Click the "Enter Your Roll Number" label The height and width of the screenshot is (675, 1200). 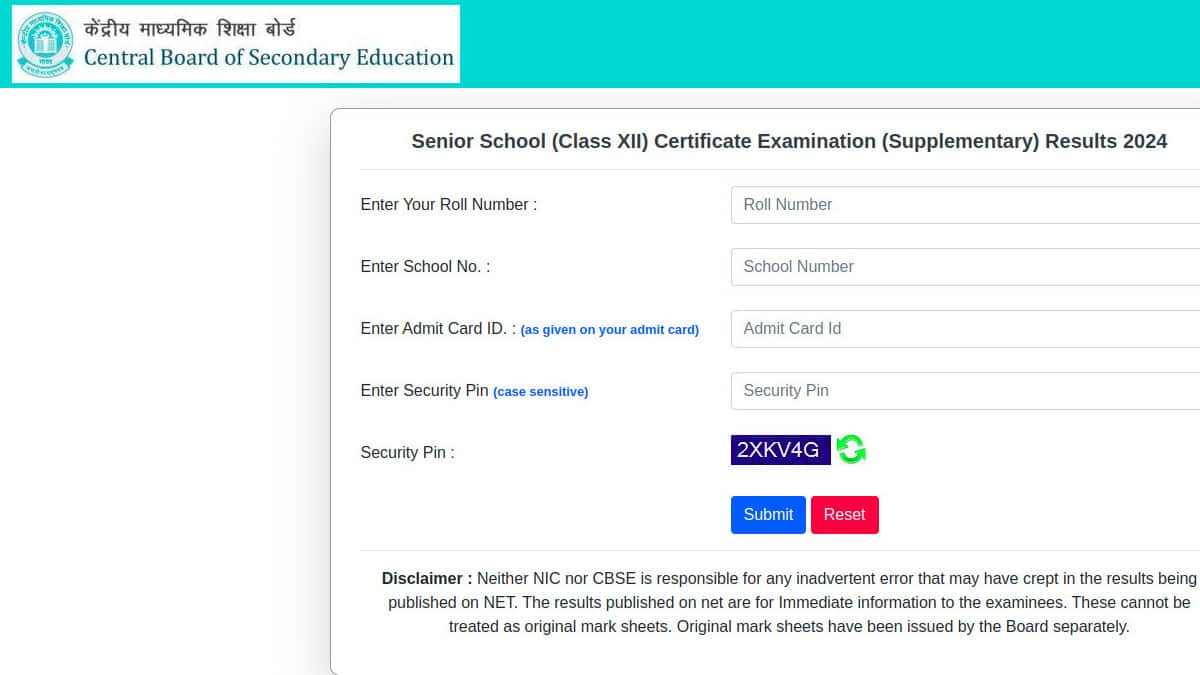click(x=448, y=204)
